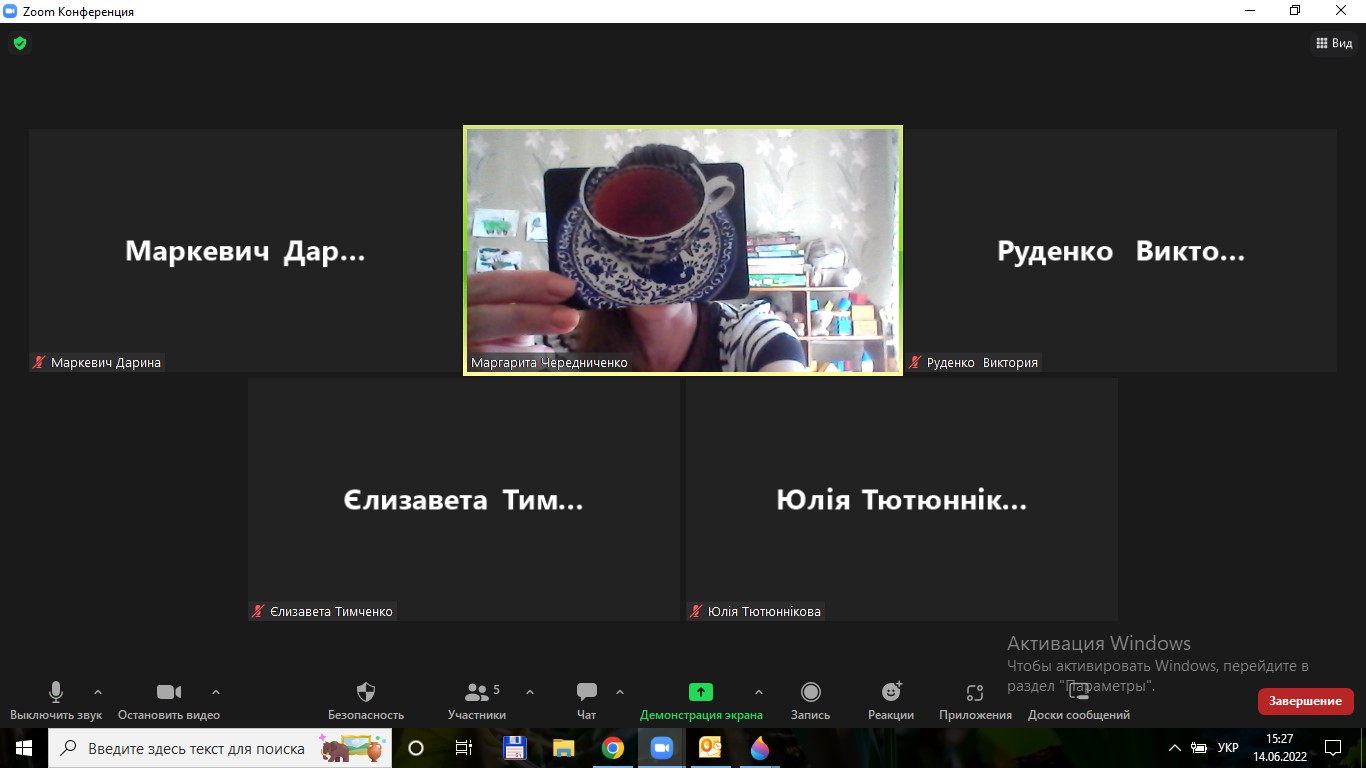This screenshot has width=1366, height=768.
Task: Open Реакции reactions menu
Action: coord(891,700)
